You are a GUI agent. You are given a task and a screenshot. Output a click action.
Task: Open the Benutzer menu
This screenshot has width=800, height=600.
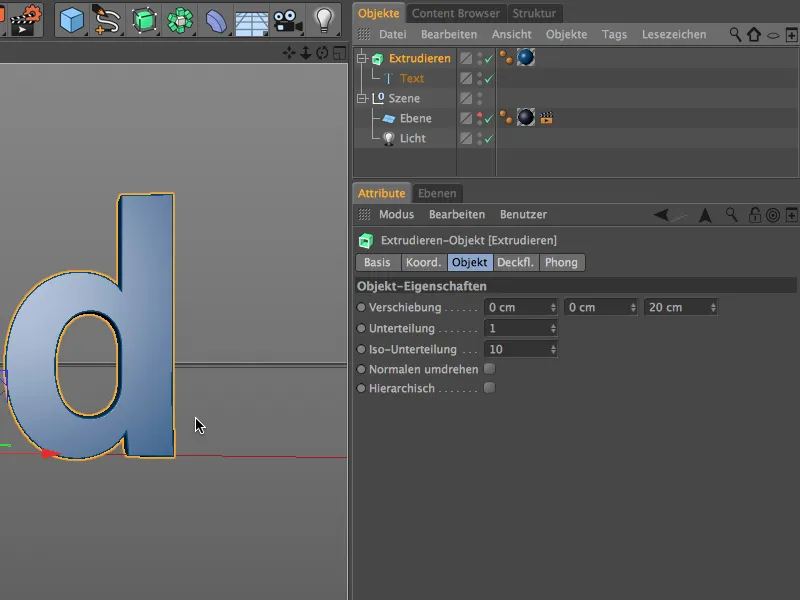(523, 214)
